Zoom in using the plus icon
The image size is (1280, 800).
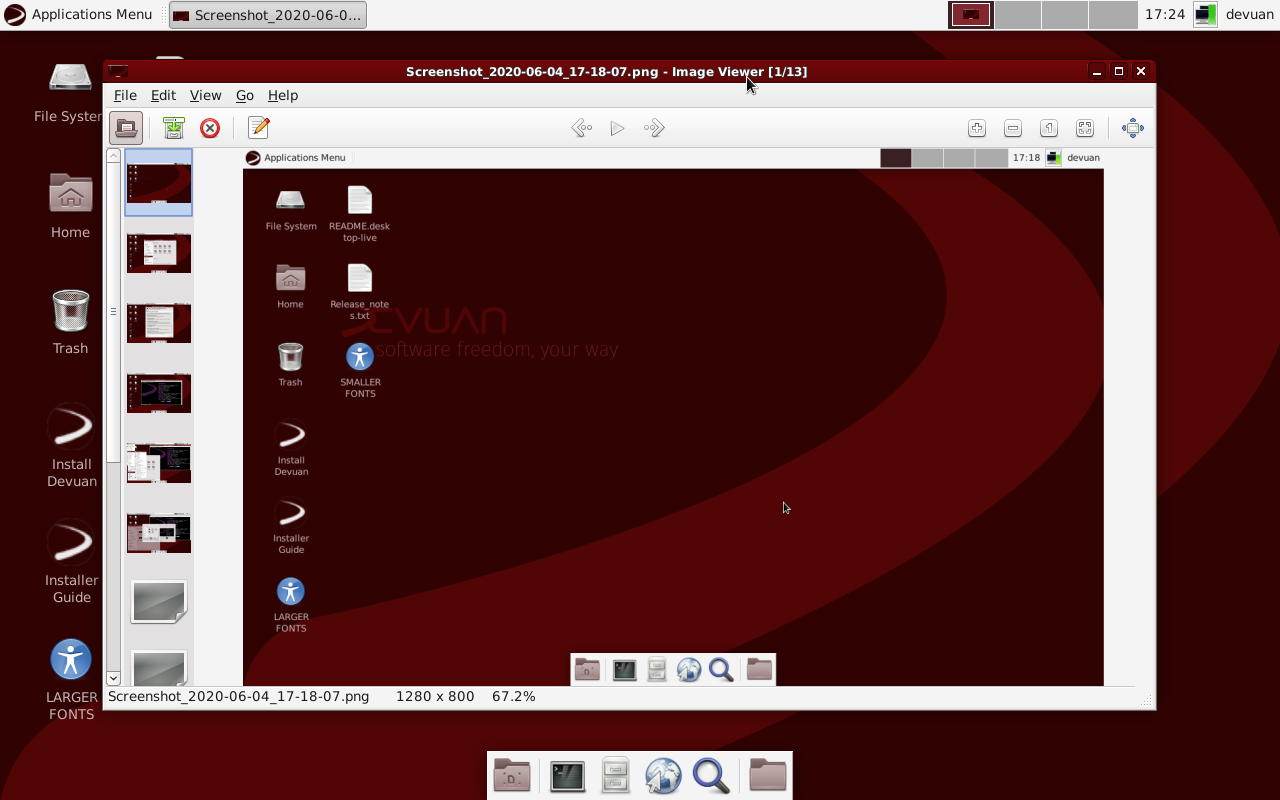click(x=977, y=128)
